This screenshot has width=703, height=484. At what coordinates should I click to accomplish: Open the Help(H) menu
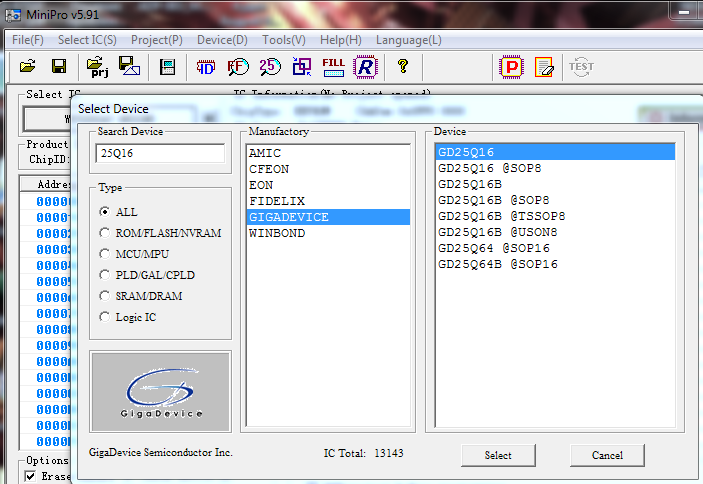pos(340,40)
